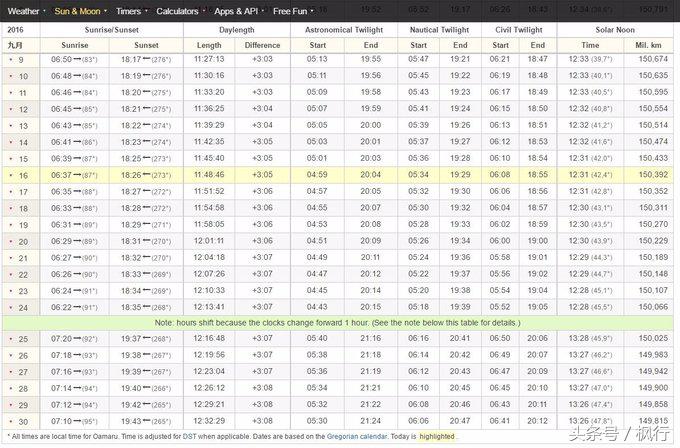Viewport: 680px width, 448px height.
Task: Click the 2016 year cell
Action: pyautogui.click(x=16, y=30)
